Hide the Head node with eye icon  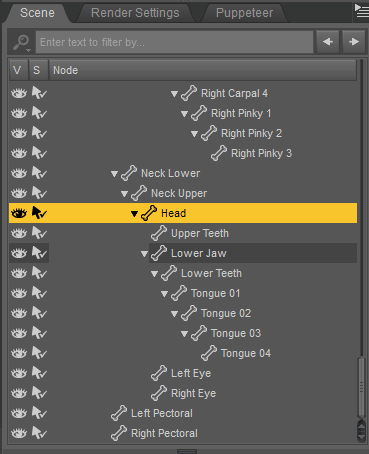(x=19, y=213)
